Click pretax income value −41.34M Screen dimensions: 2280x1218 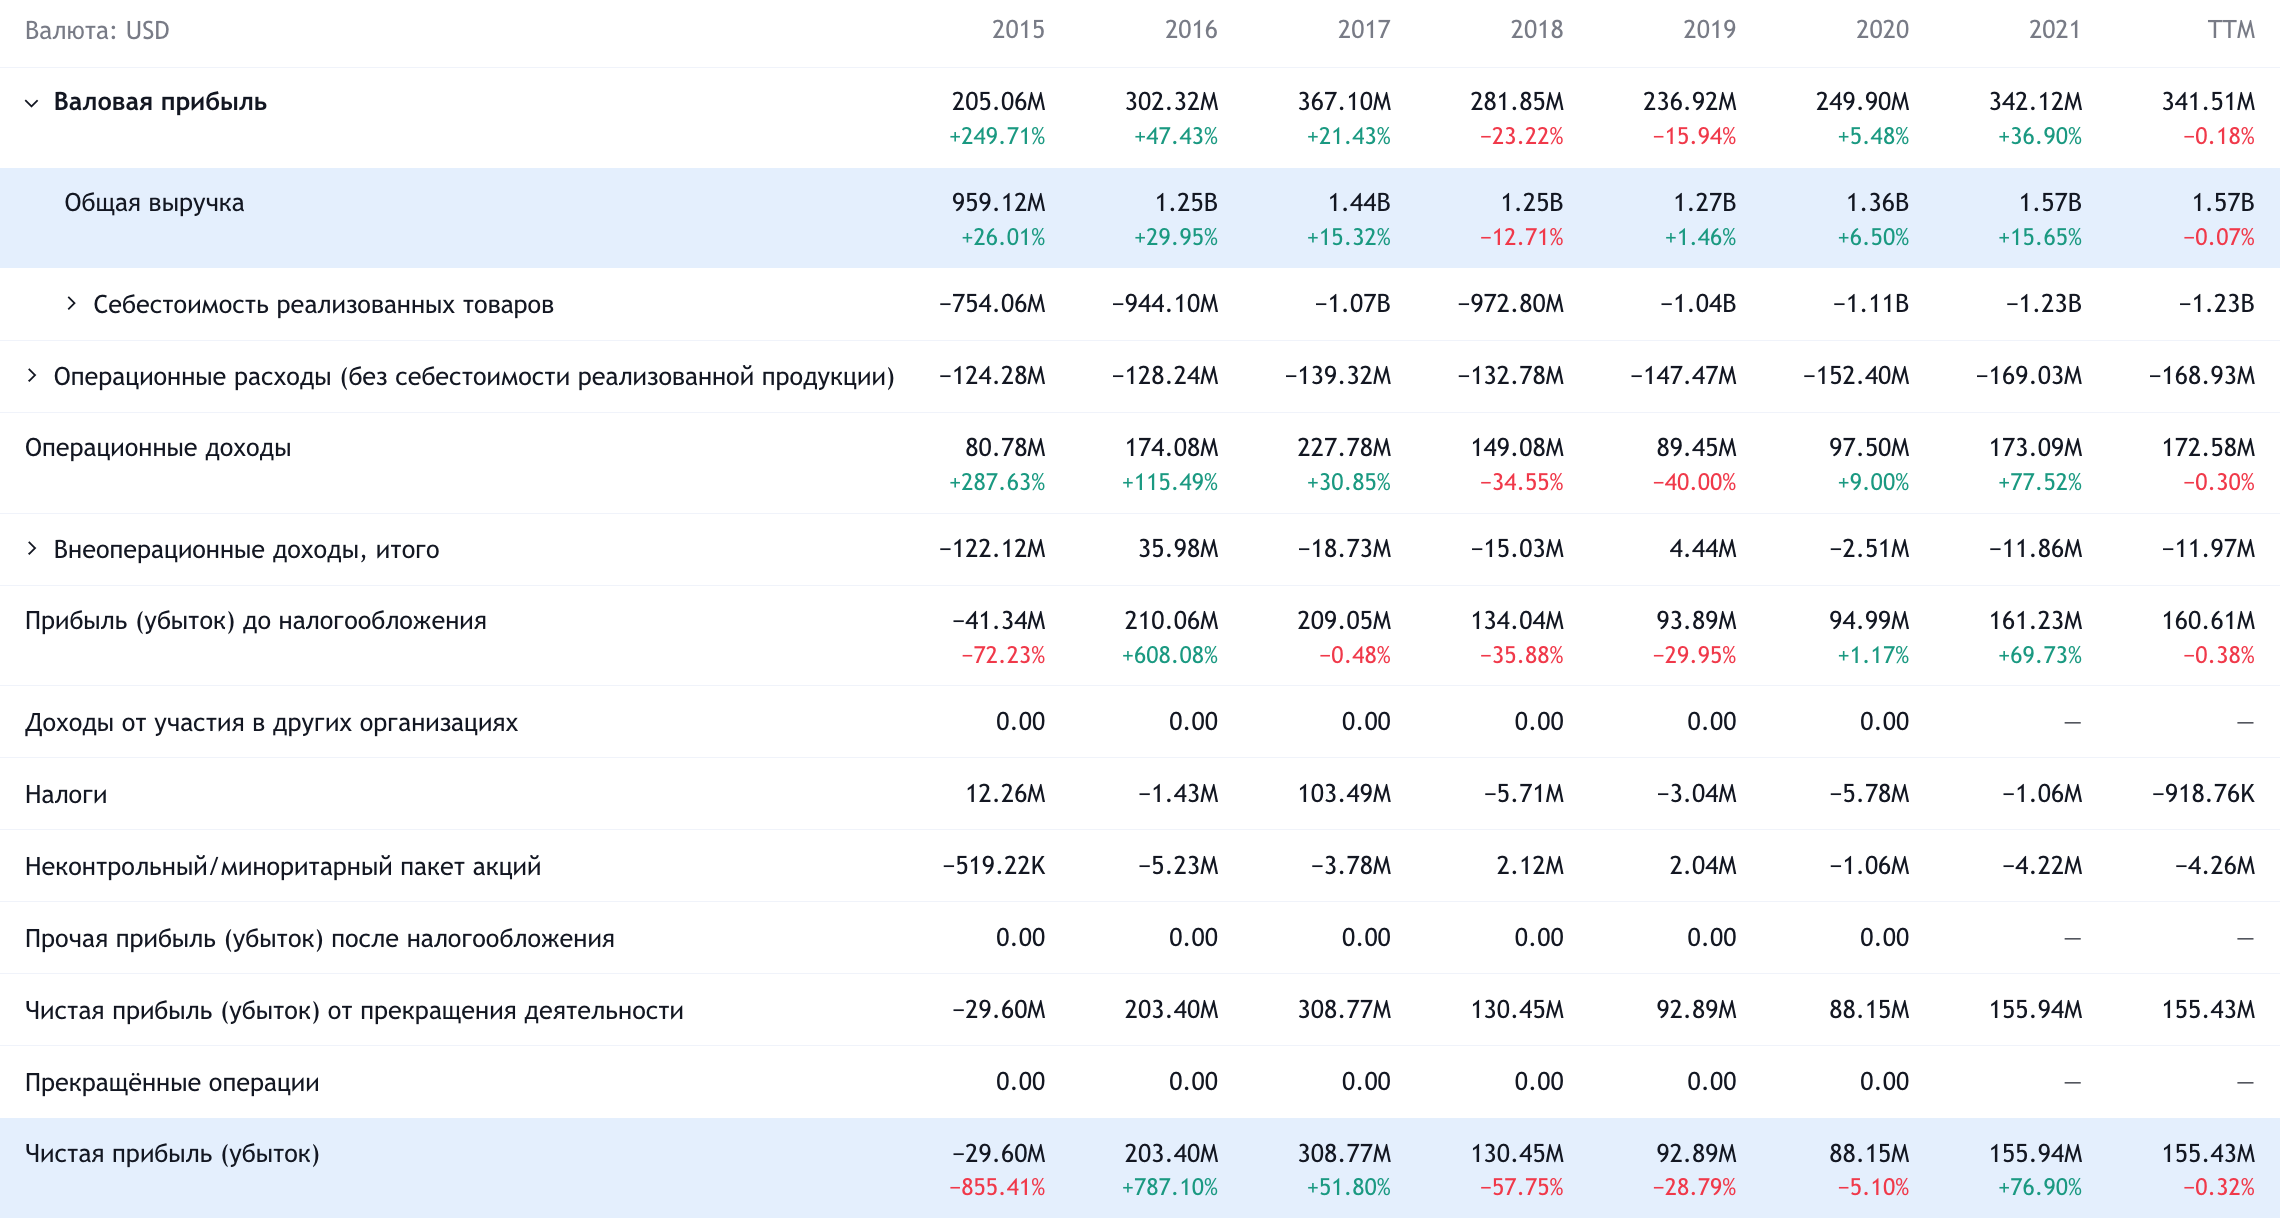[x=998, y=621]
